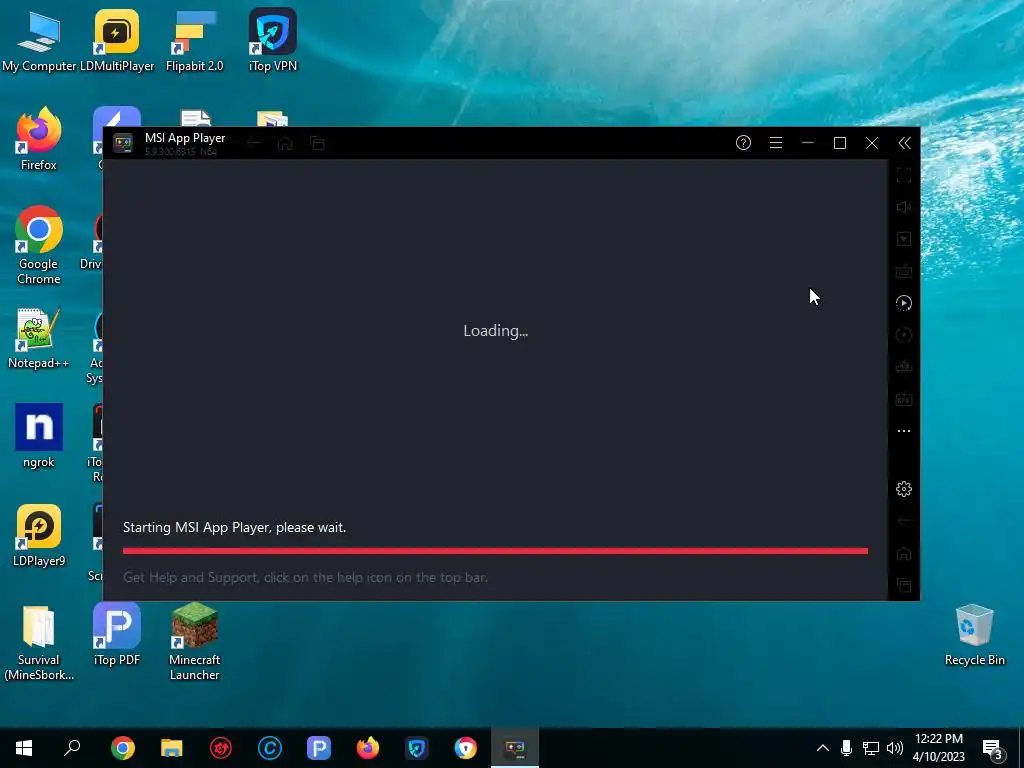Click the top bar Home icon

[285, 143]
